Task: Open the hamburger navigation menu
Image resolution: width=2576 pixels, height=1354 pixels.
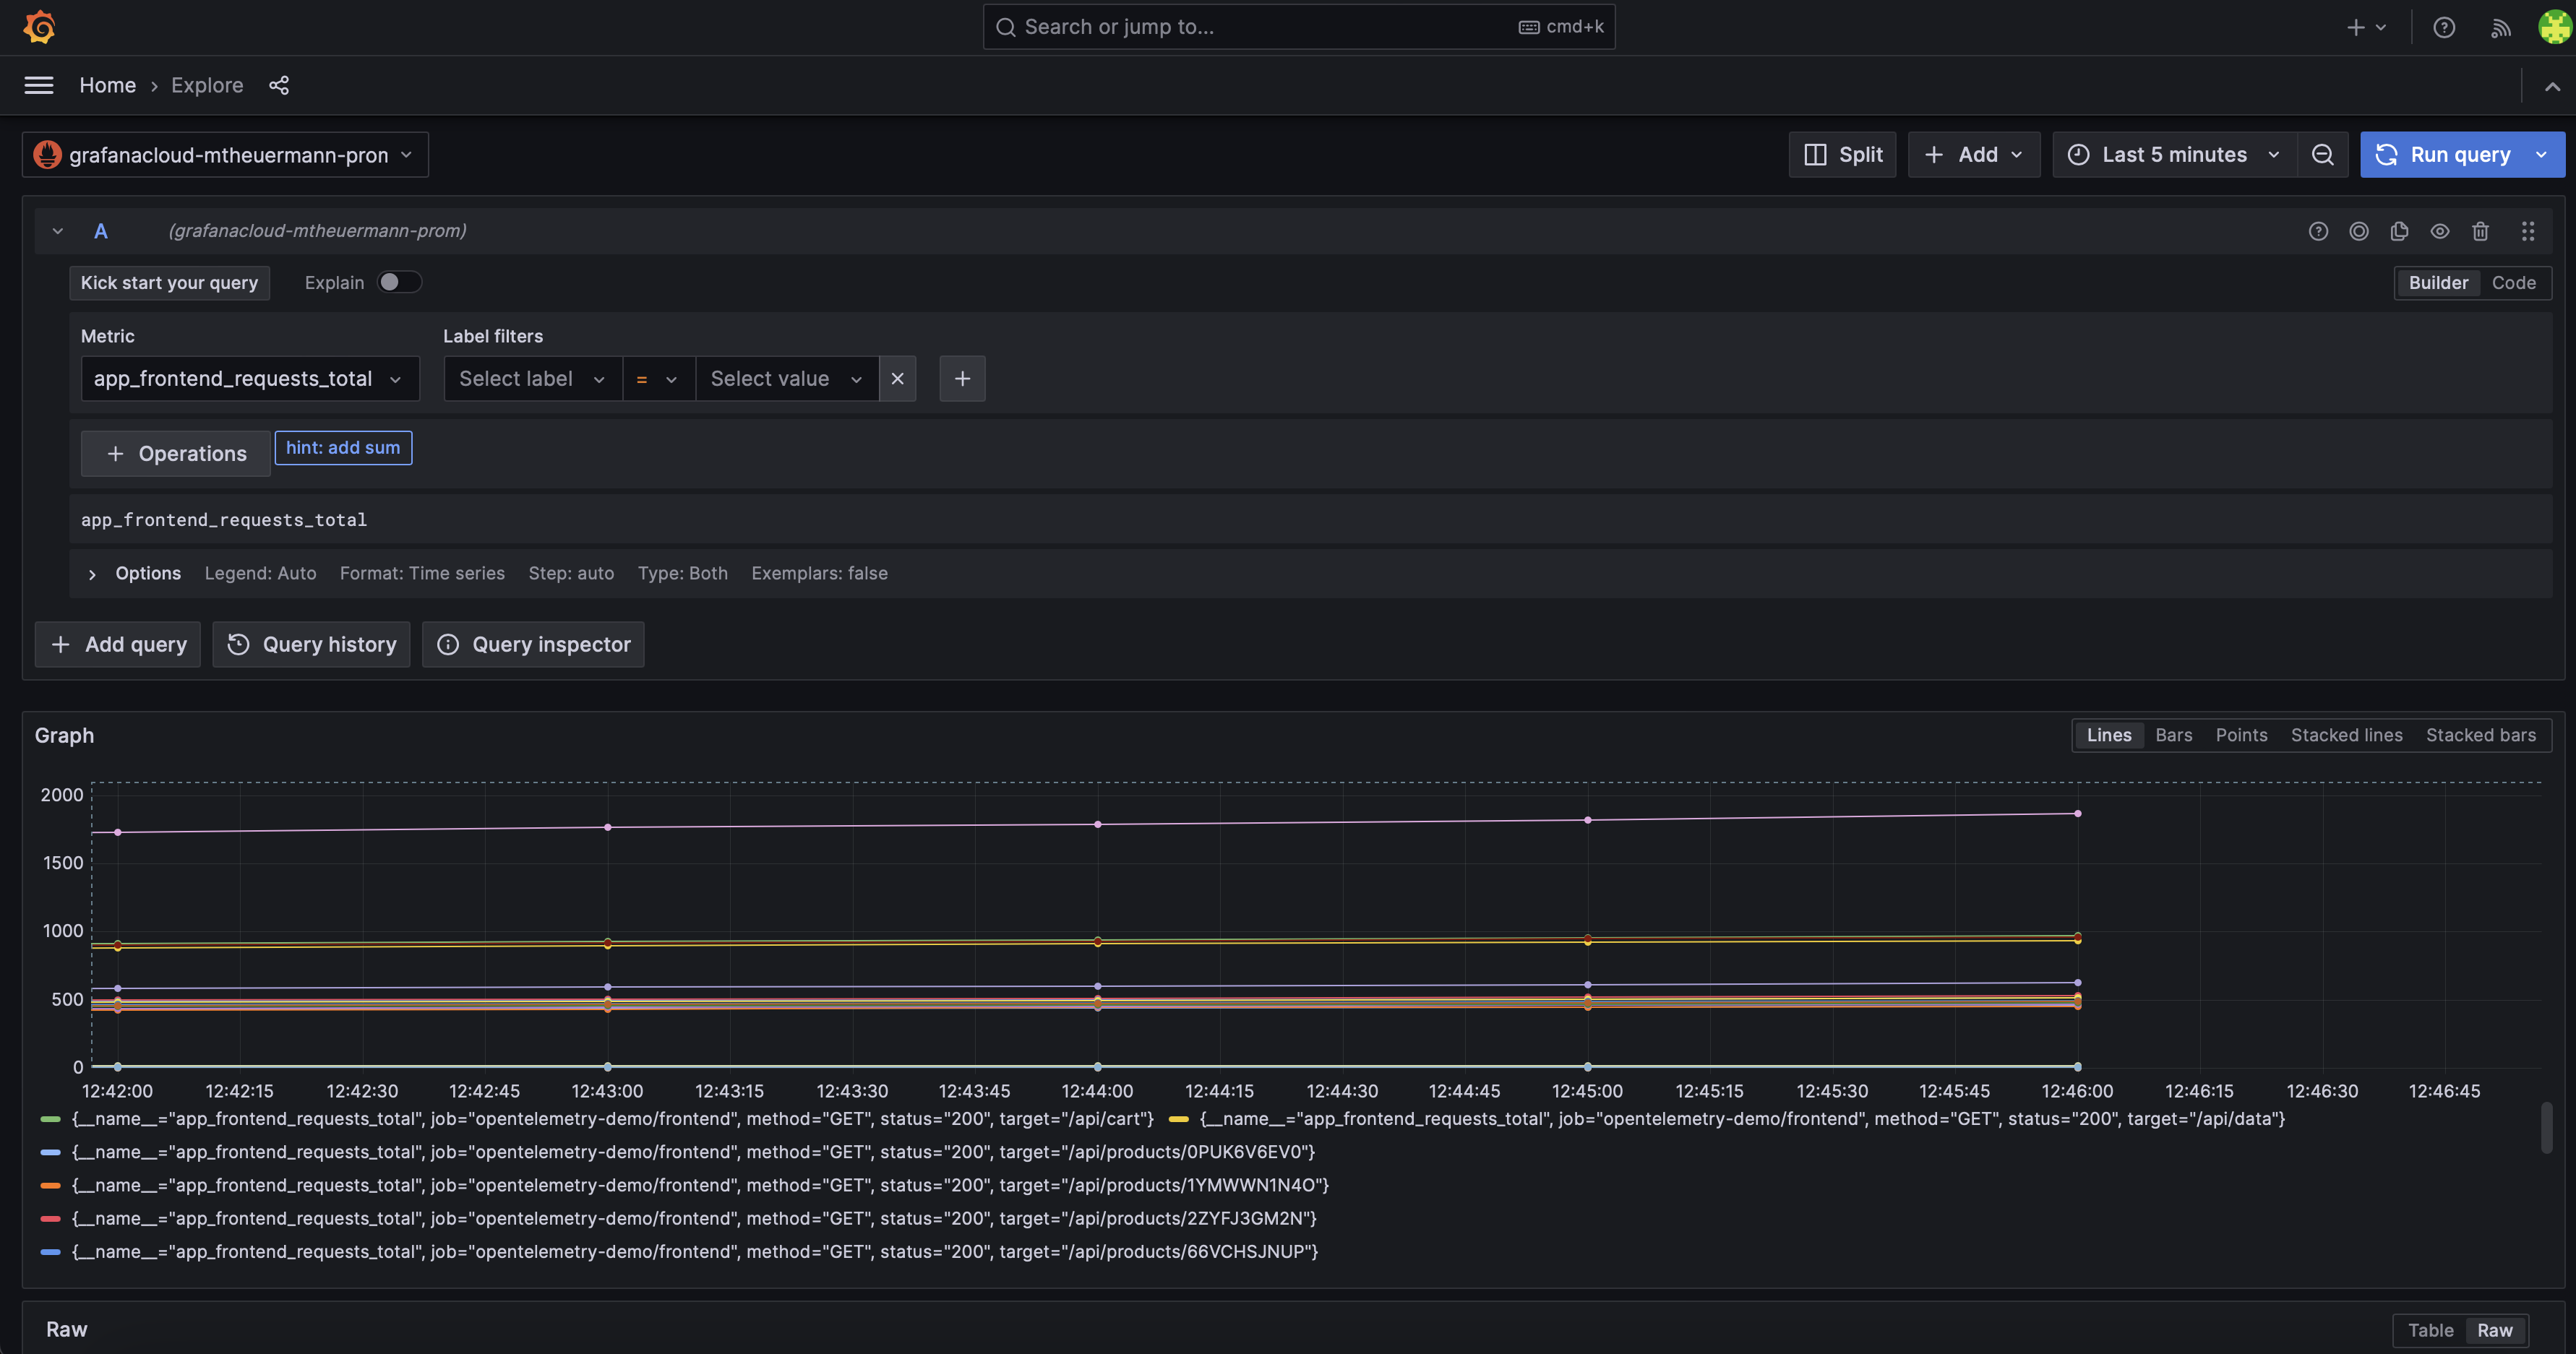Action: tap(39, 85)
